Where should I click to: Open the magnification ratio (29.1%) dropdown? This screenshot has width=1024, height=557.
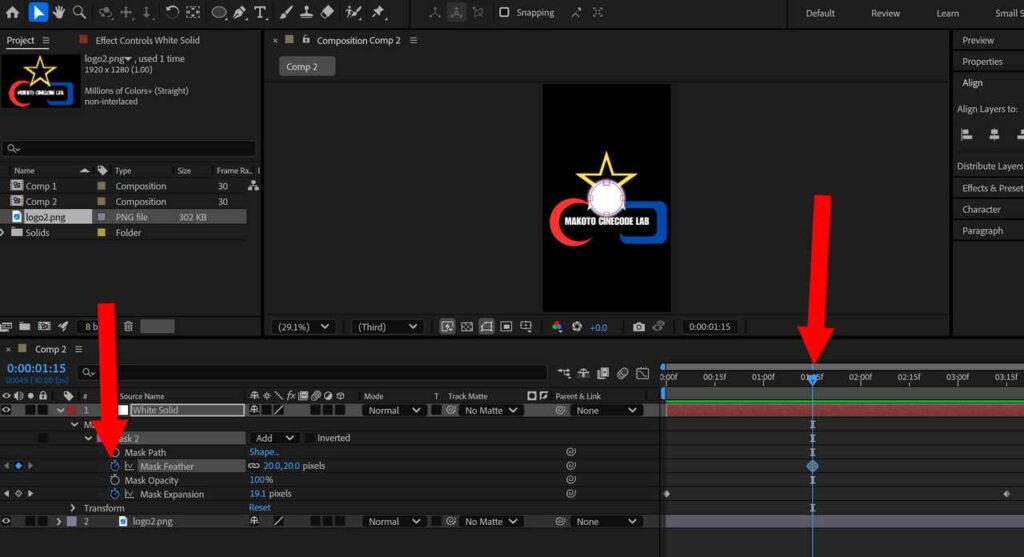(304, 326)
